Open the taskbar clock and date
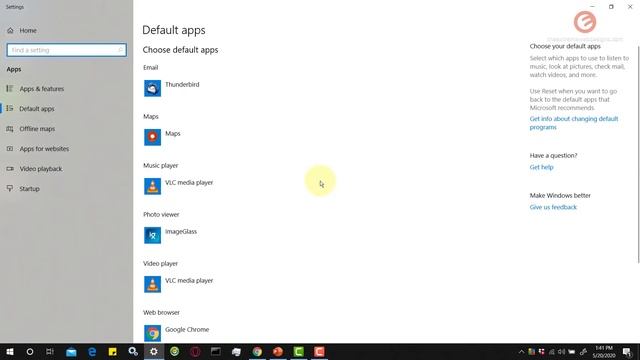This screenshot has width=640, height=360. point(604,351)
